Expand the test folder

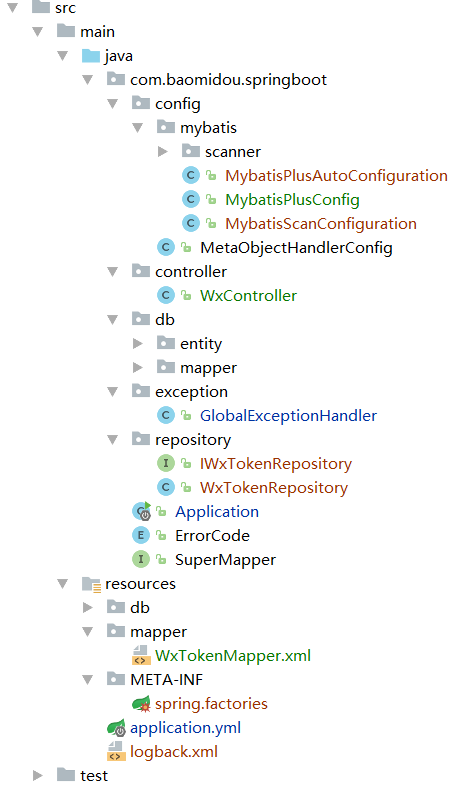[38, 775]
